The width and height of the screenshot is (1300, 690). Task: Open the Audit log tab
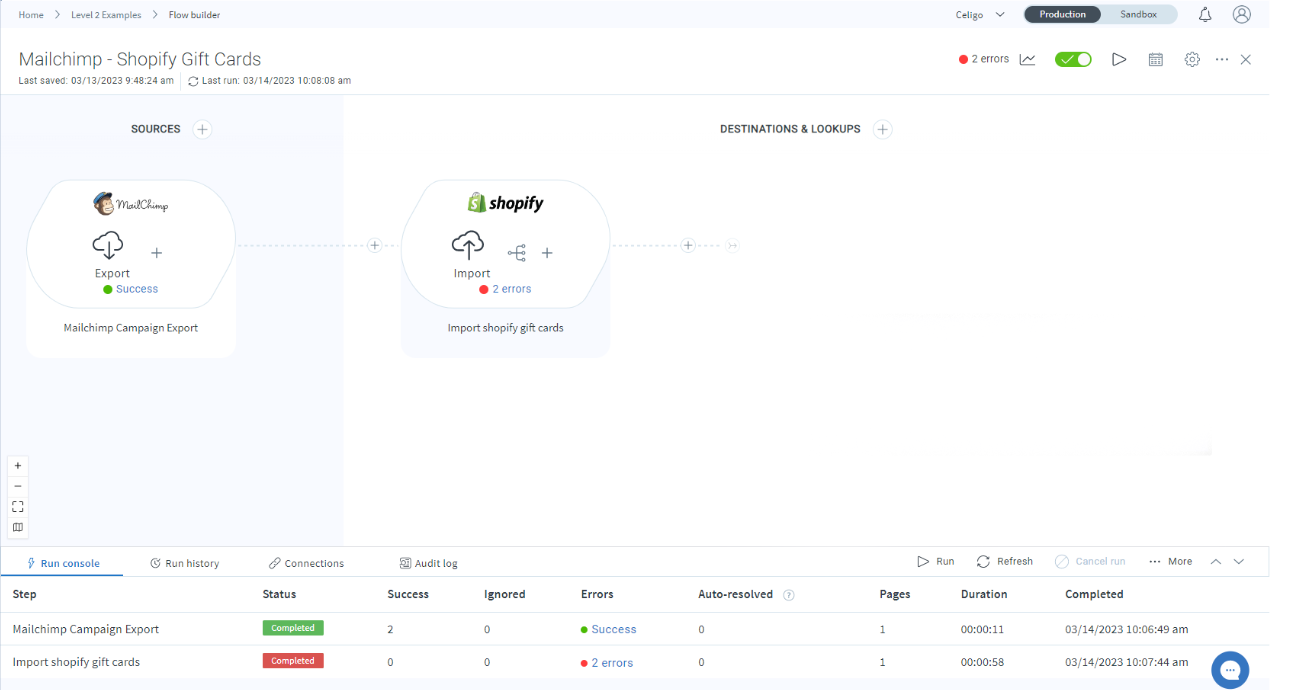[x=429, y=562]
